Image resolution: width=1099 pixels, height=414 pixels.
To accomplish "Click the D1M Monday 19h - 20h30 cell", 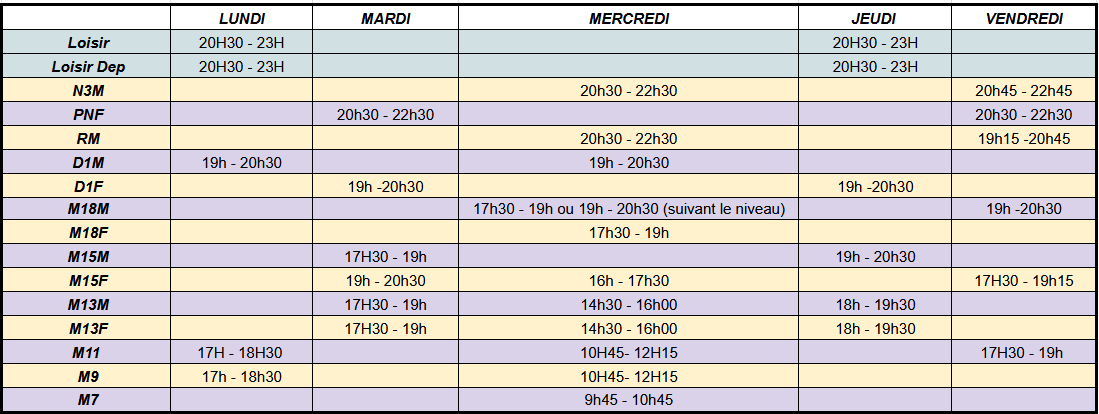I will pyautogui.click(x=242, y=162).
